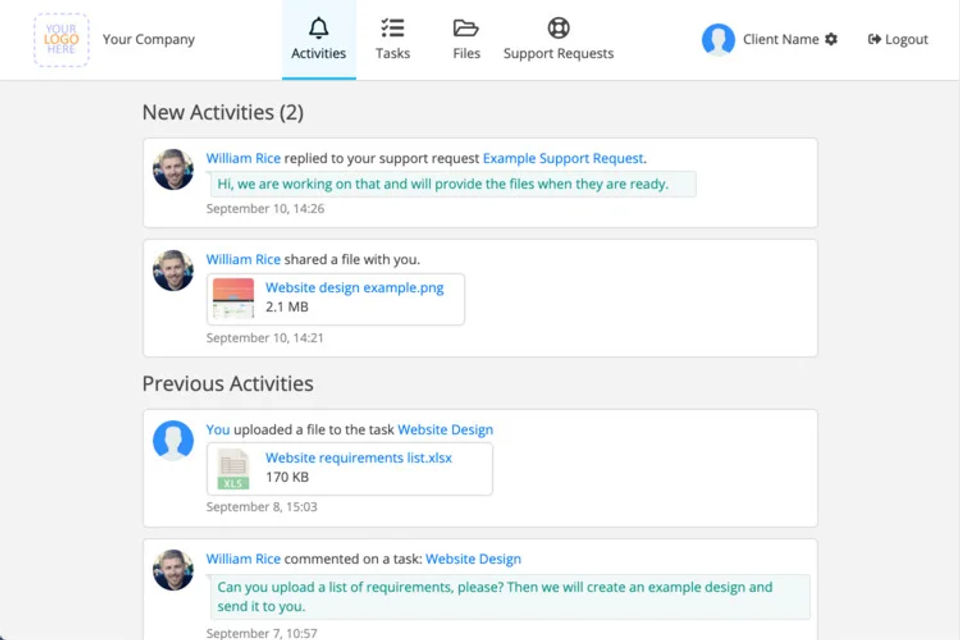The image size is (960, 640).
Task: Open the Example Support Request link
Action: click(563, 158)
